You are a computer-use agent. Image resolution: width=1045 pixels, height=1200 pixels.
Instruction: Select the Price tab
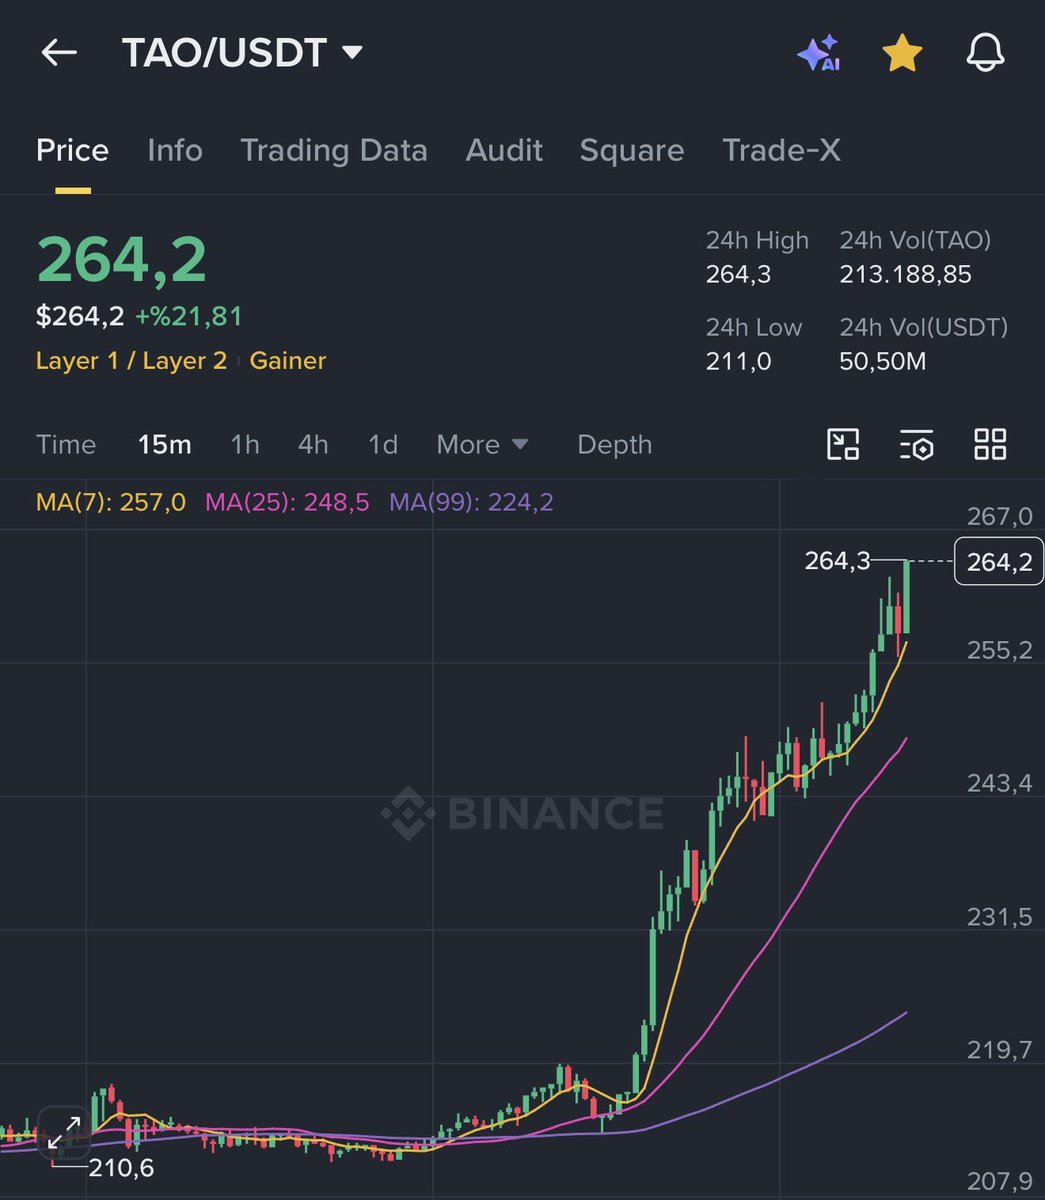pos(72,150)
